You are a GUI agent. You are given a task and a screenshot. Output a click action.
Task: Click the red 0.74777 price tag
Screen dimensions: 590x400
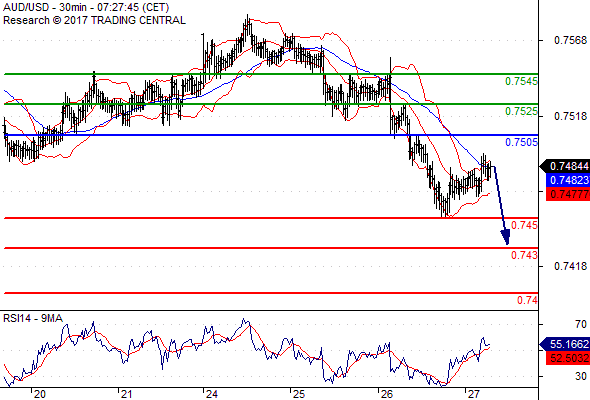[568, 194]
